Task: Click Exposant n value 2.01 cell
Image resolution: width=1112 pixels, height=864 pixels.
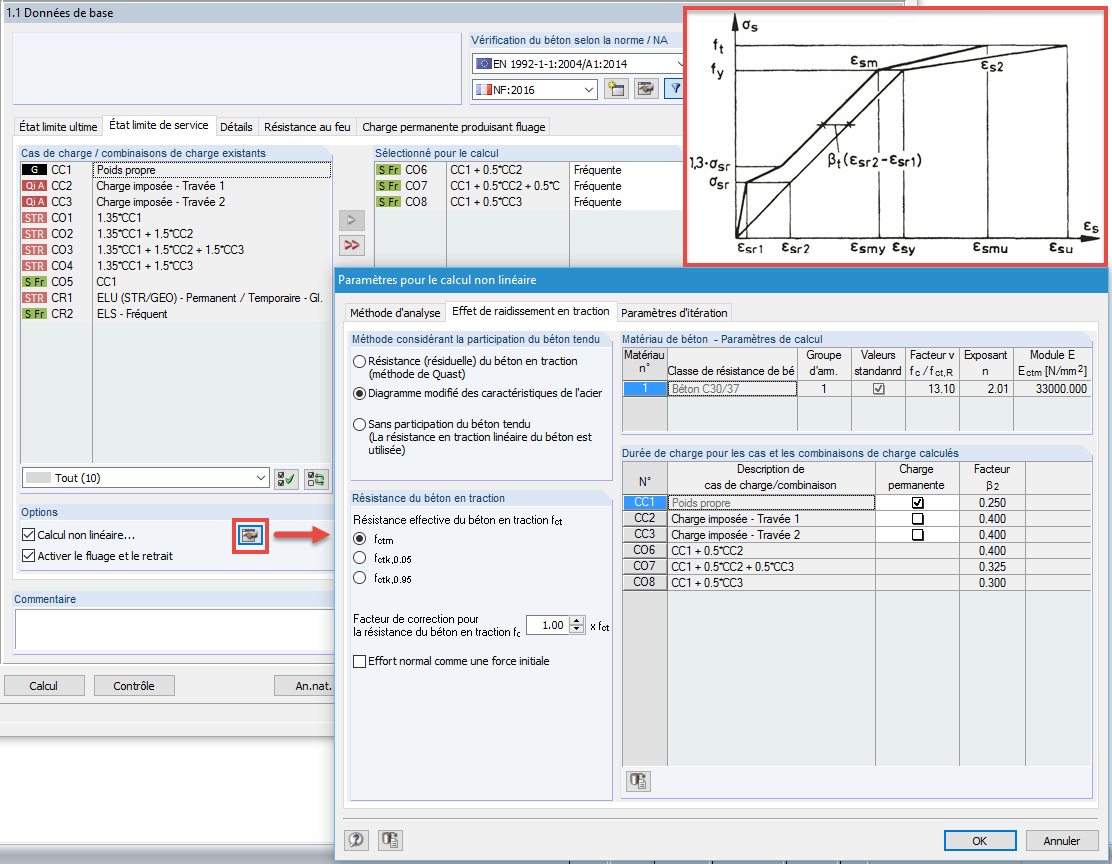Action: point(985,389)
